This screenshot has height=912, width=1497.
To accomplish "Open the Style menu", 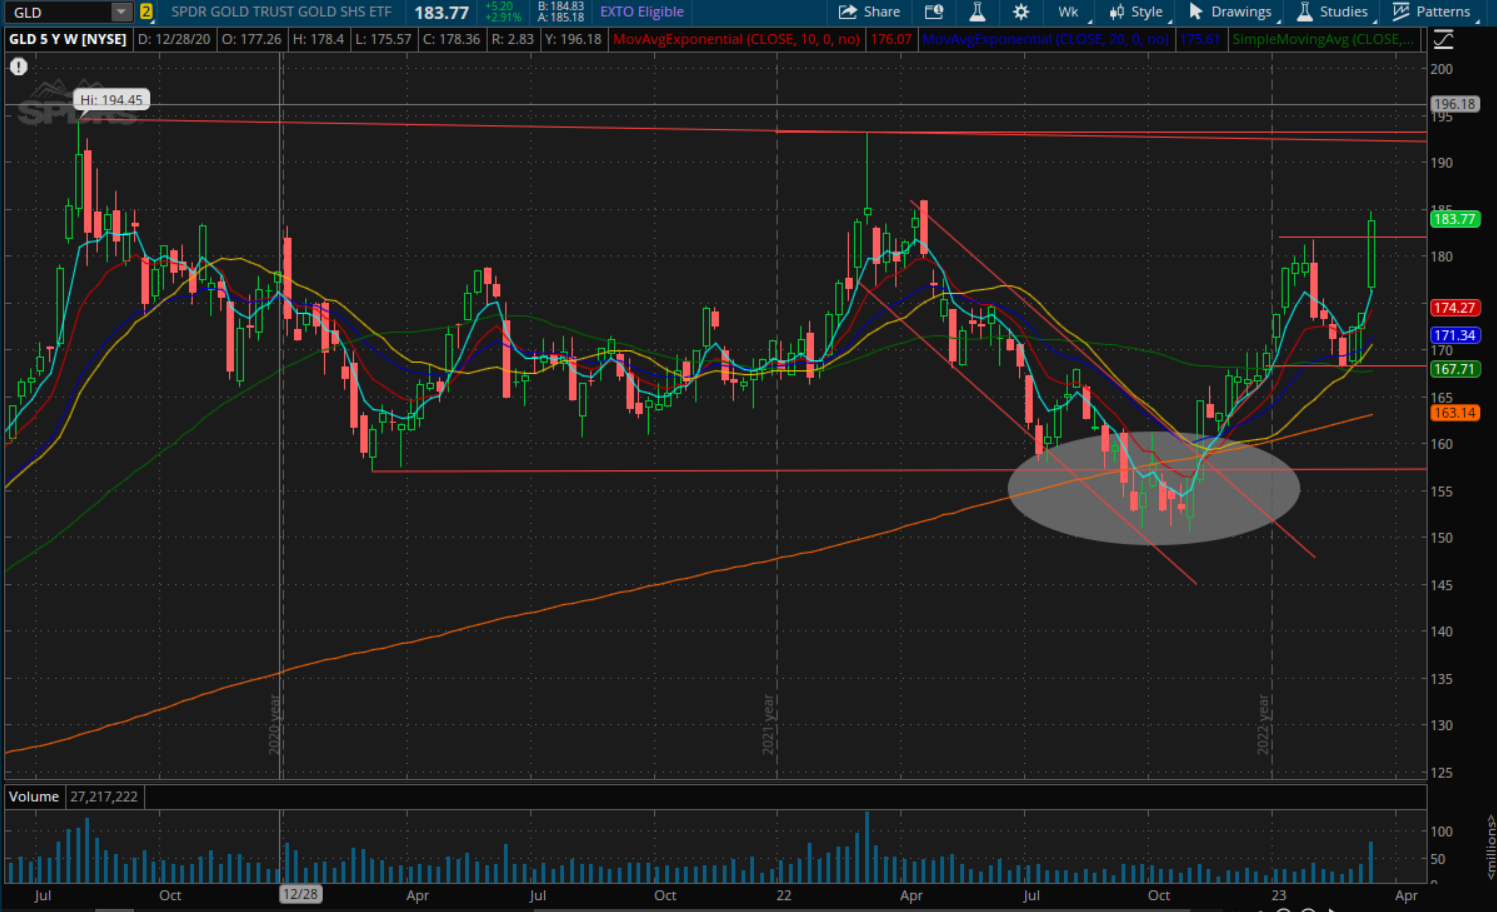I will point(1136,12).
